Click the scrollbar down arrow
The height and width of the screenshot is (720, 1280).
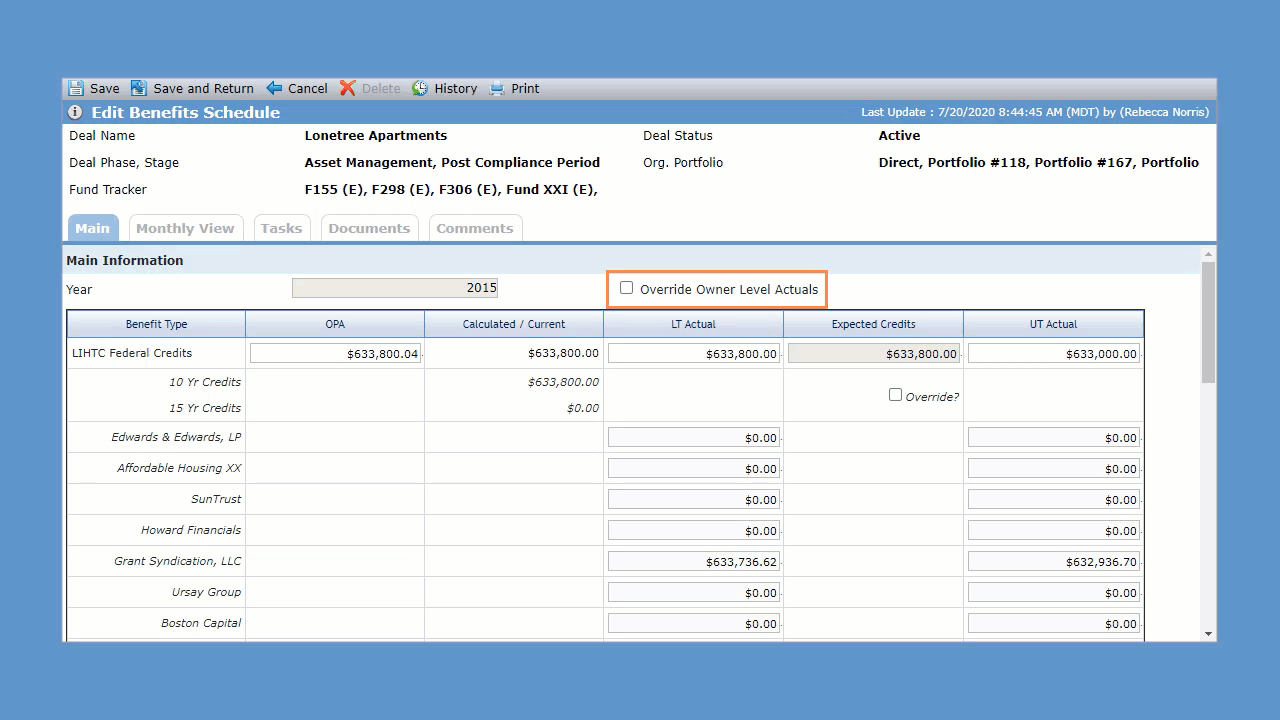(x=1208, y=633)
